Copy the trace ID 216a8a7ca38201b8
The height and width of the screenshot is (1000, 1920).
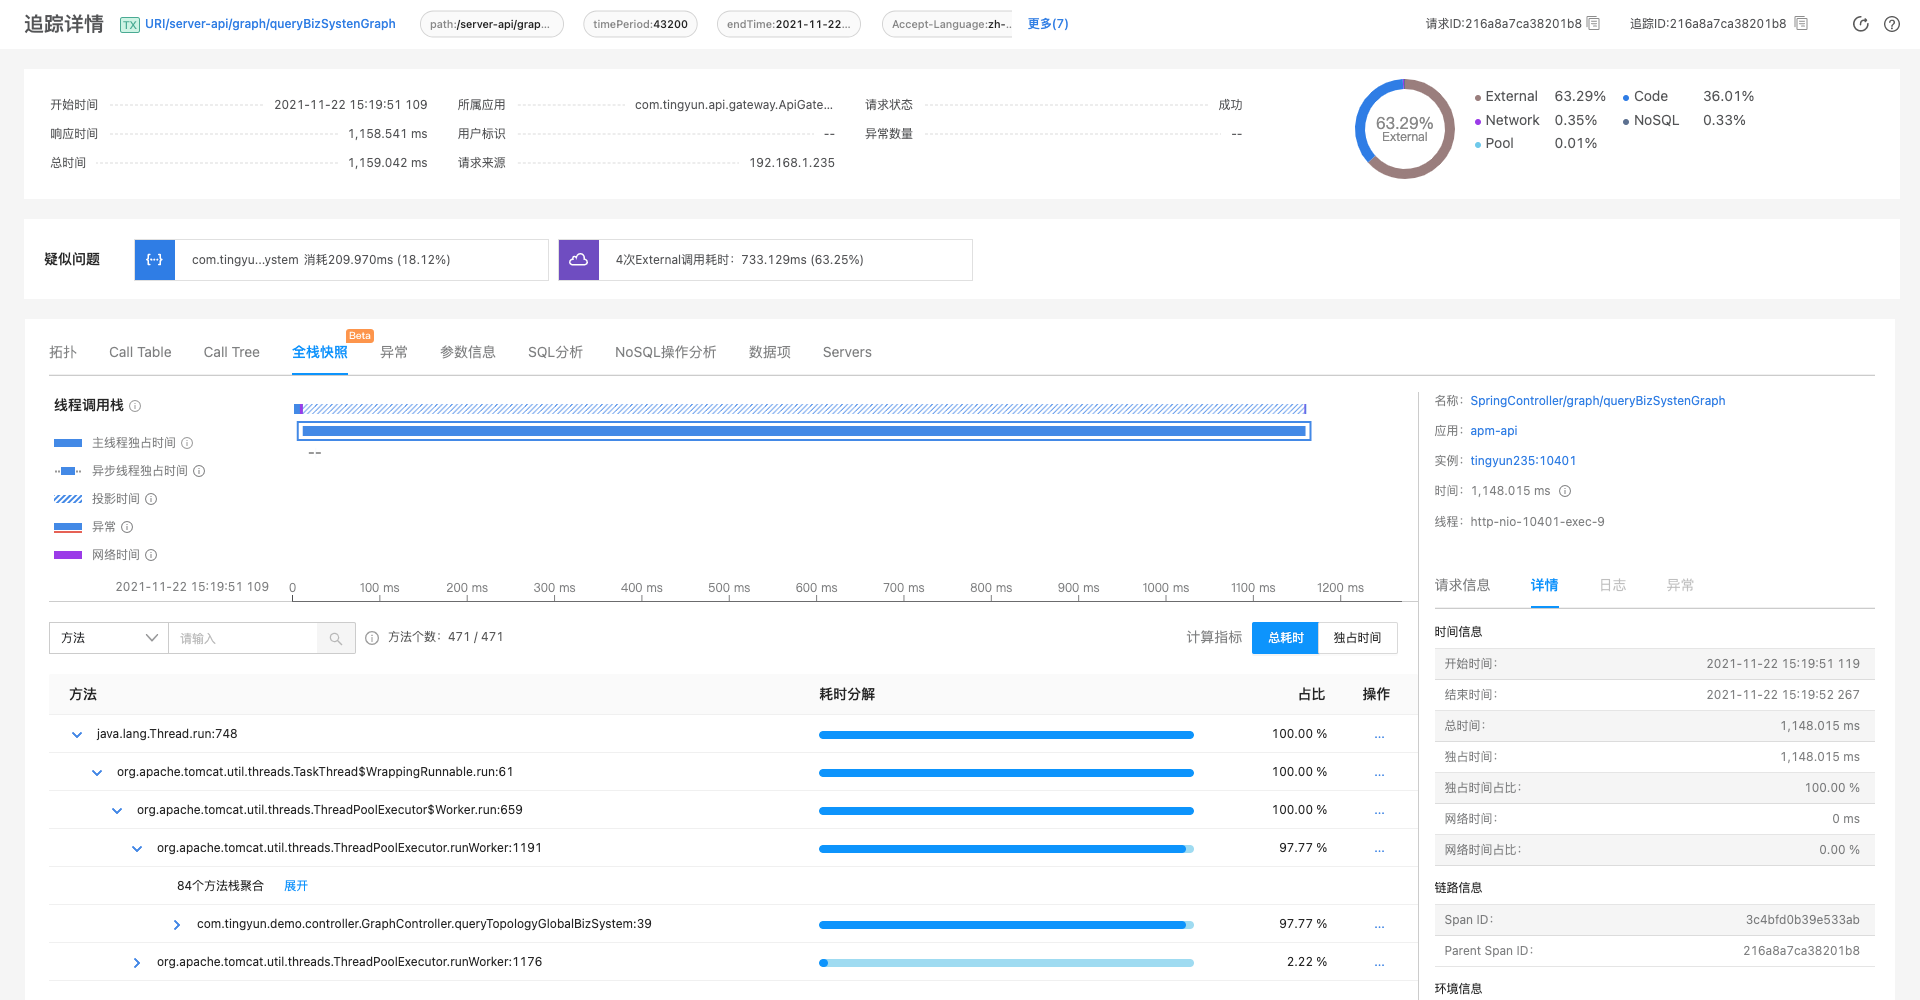coord(1801,23)
